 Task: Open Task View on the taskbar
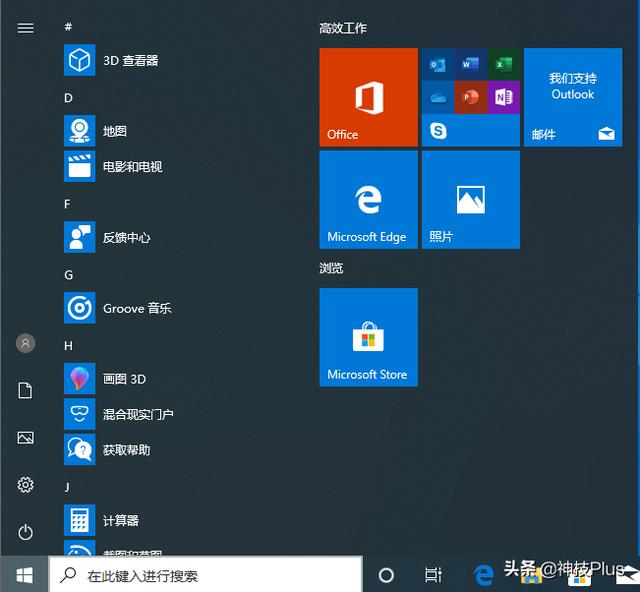433,575
